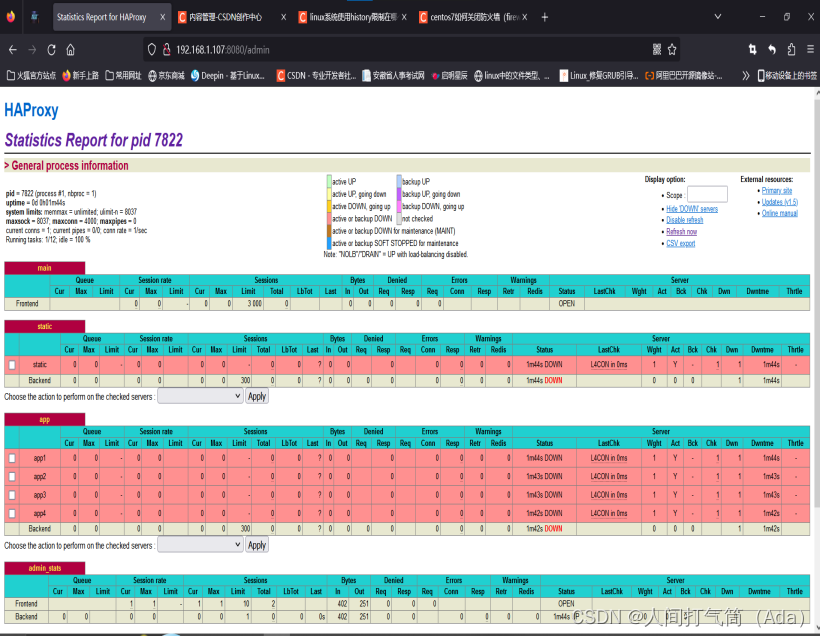
Task: Open mobile device bookmarks folder
Action: (x=787, y=76)
